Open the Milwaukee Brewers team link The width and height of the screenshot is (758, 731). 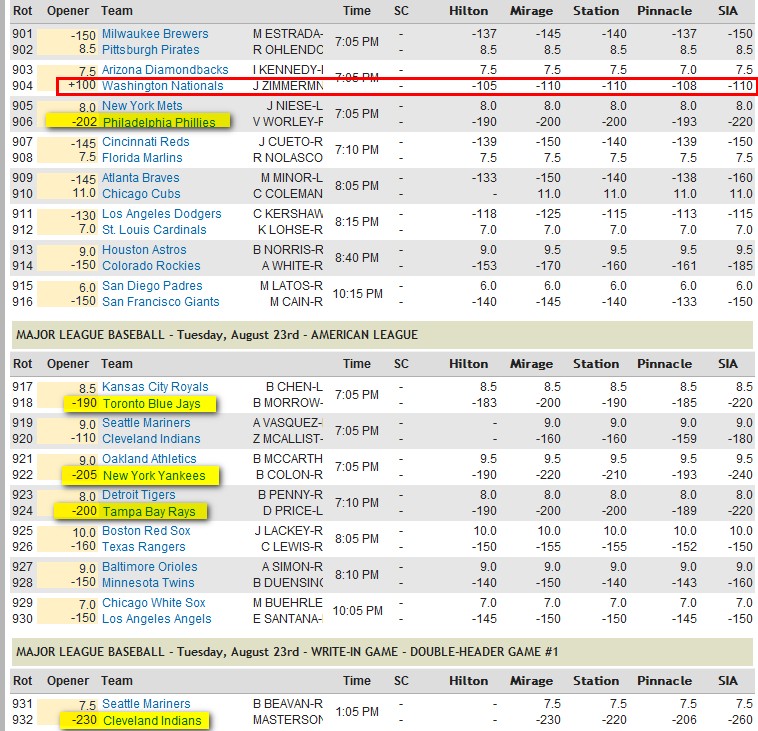coord(155,34)
